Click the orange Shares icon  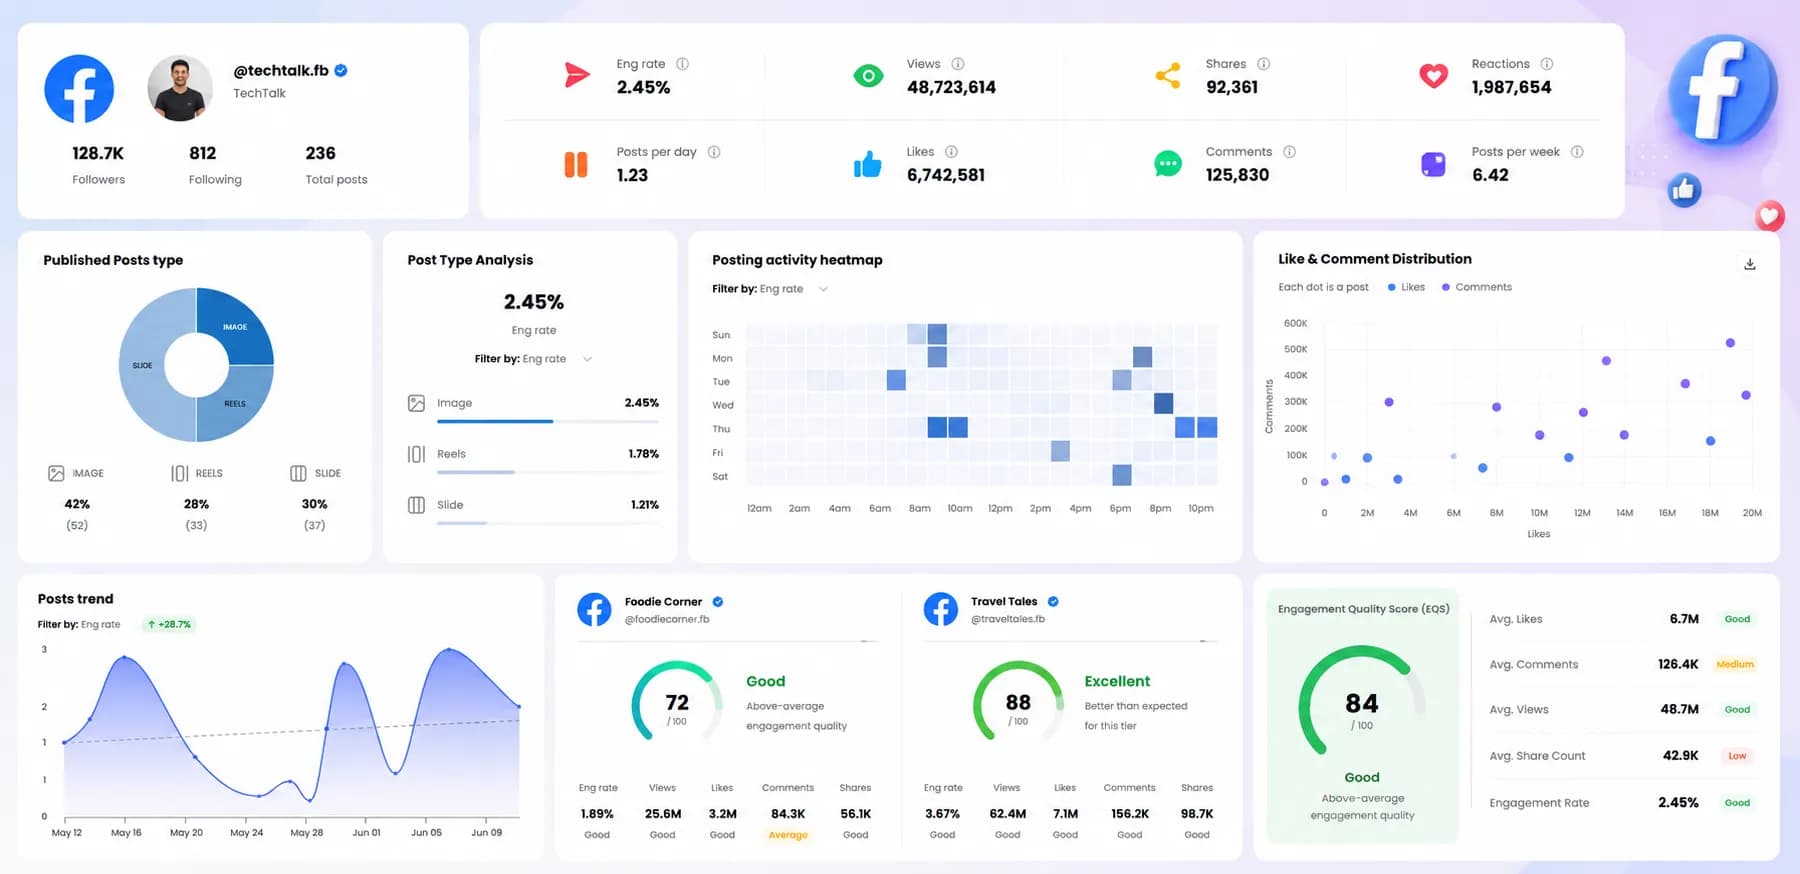point(1168,75)
